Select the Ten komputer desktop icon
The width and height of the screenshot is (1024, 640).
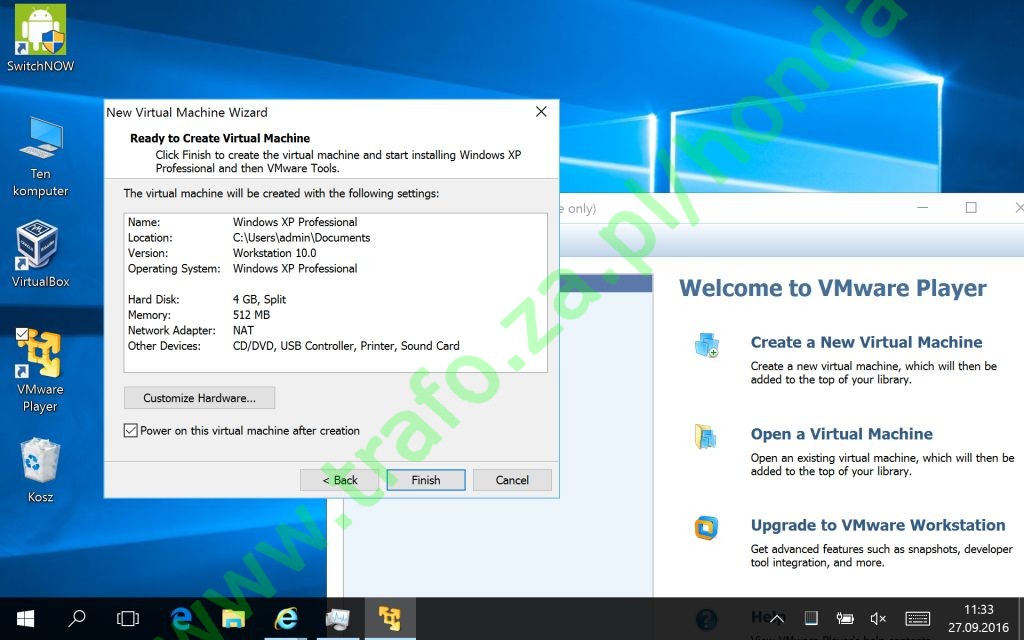click(40, 157)
